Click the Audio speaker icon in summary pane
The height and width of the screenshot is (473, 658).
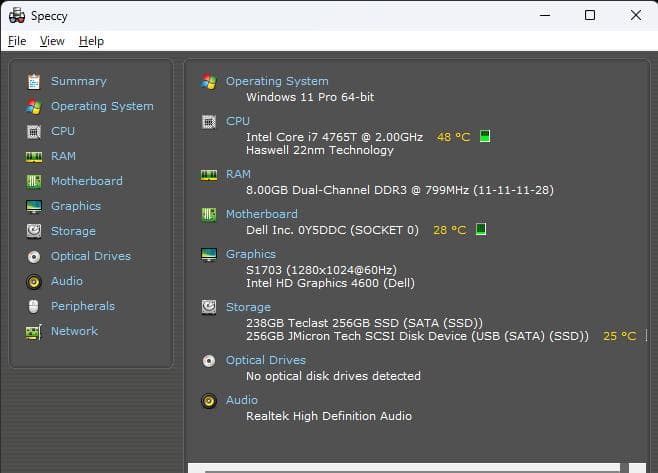pyautogui.click(x=209, y=401)
